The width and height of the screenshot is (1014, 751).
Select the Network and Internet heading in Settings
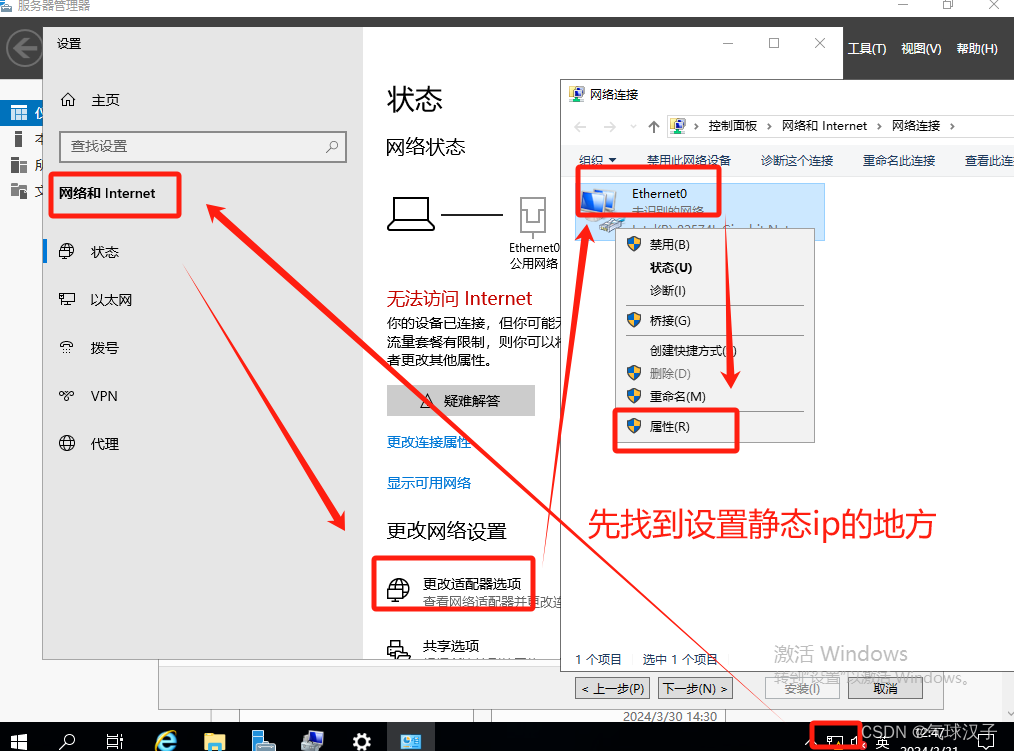(107, 193)
